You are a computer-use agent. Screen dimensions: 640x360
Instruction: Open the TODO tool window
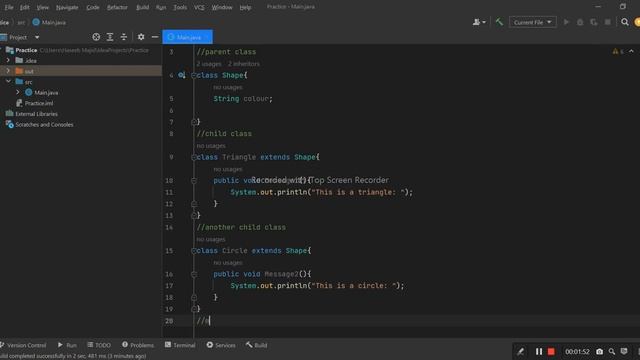(x=99, y=345)
